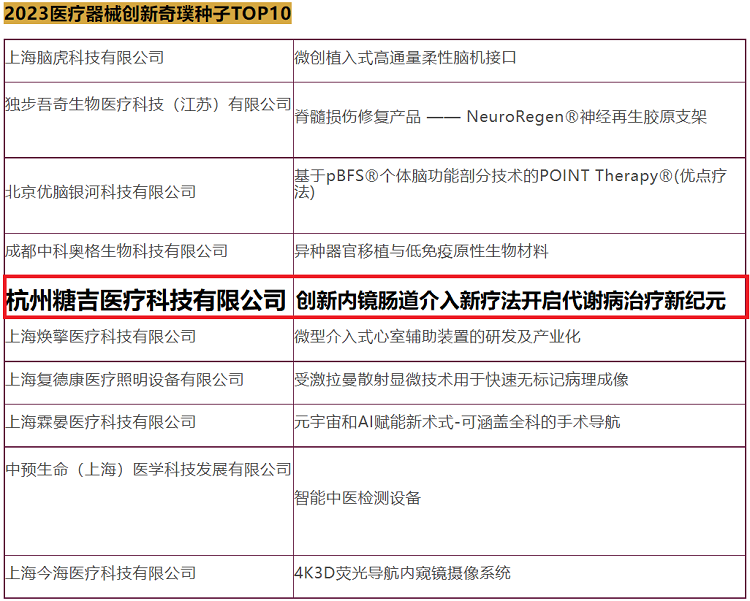Click 异种器官移植与低免疫原性生物材料 cell
The width and height of the screenshot is (750, 601).
click(519, 254)
